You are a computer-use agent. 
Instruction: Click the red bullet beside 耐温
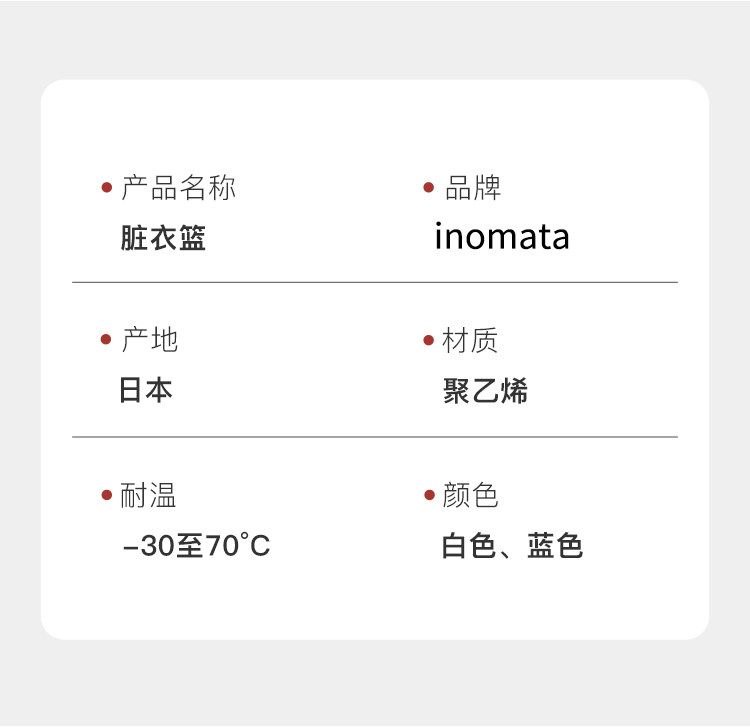pos(107,495)
